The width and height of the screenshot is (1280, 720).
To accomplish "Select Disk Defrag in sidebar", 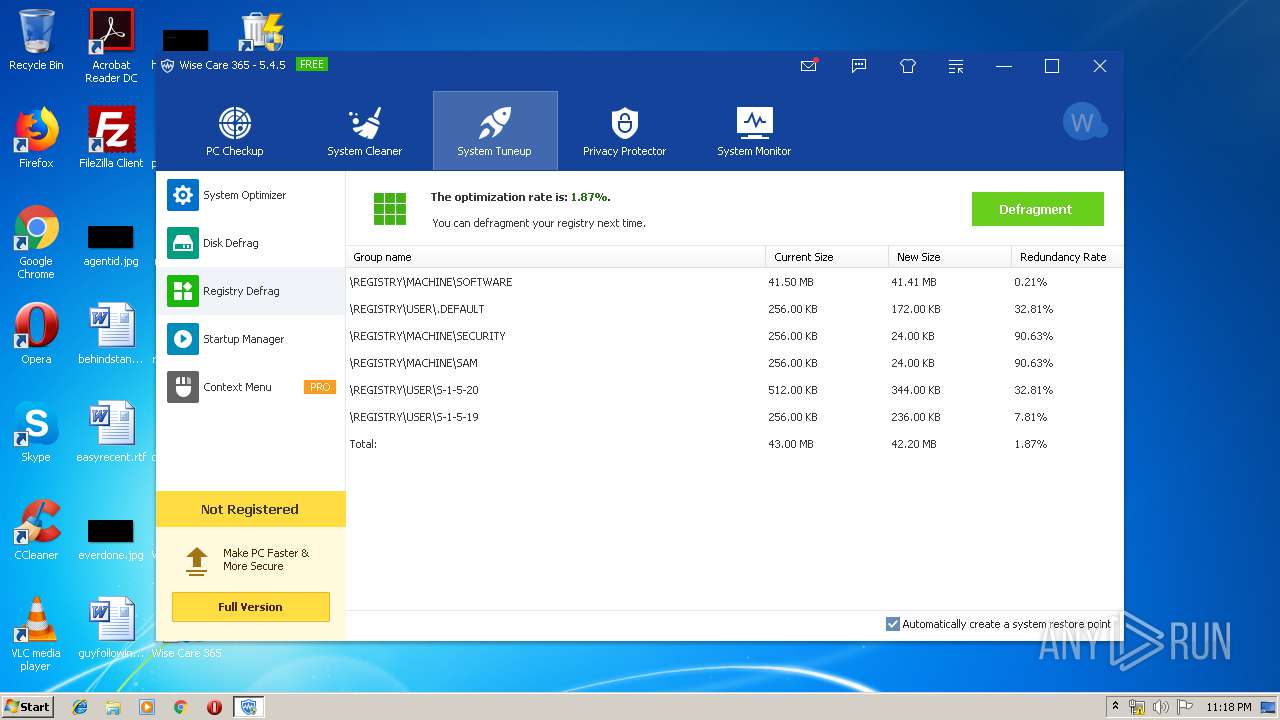I will click(251, 243).
